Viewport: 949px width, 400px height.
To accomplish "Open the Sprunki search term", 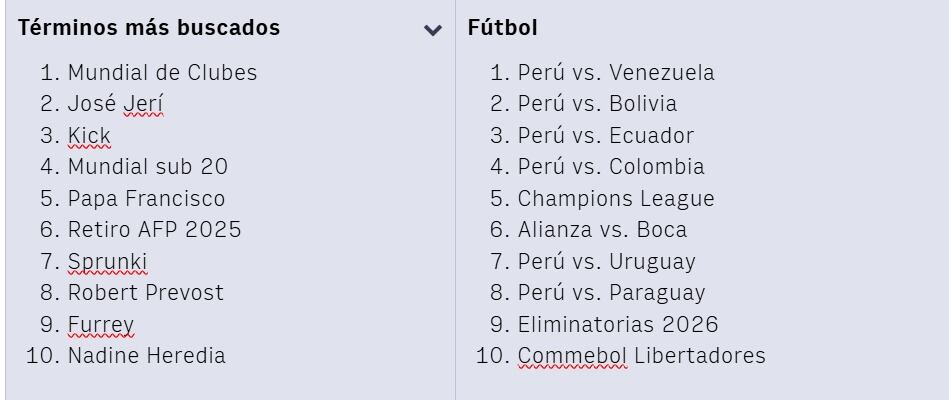I will pos(107,262).
